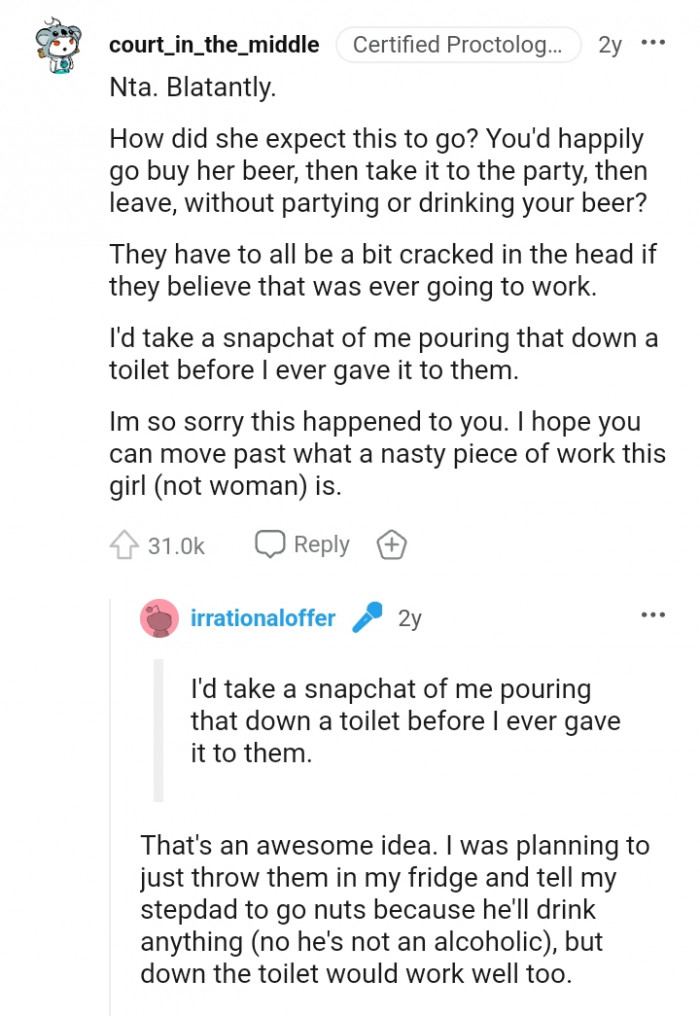700x1016 pixels.
Task: Click the speech bubble Reply icon
Action: coord(269,544)
